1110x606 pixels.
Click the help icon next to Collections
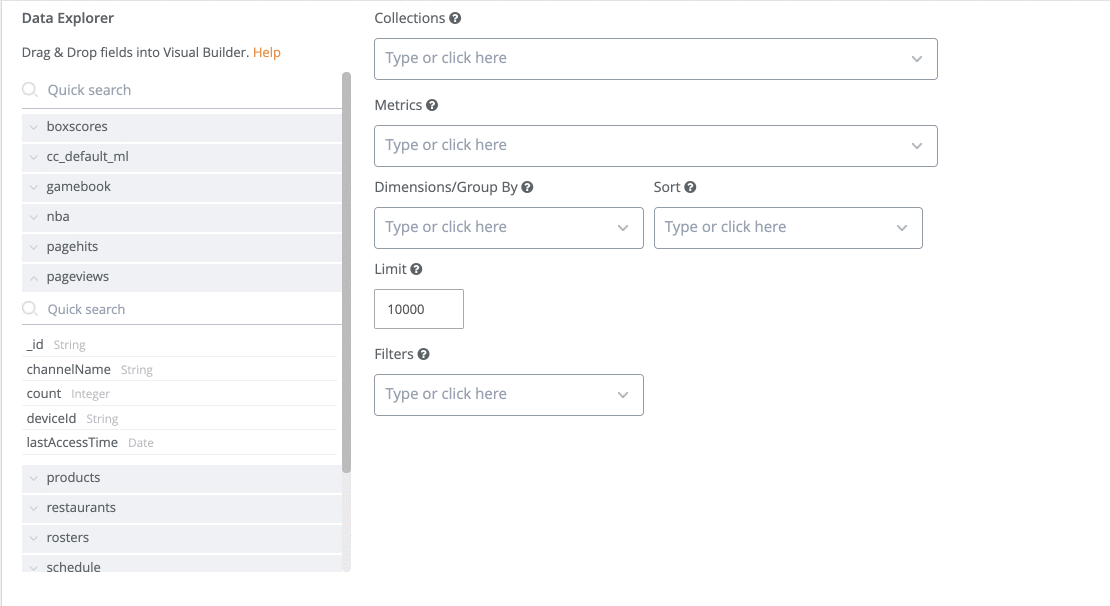pos(455,19)
